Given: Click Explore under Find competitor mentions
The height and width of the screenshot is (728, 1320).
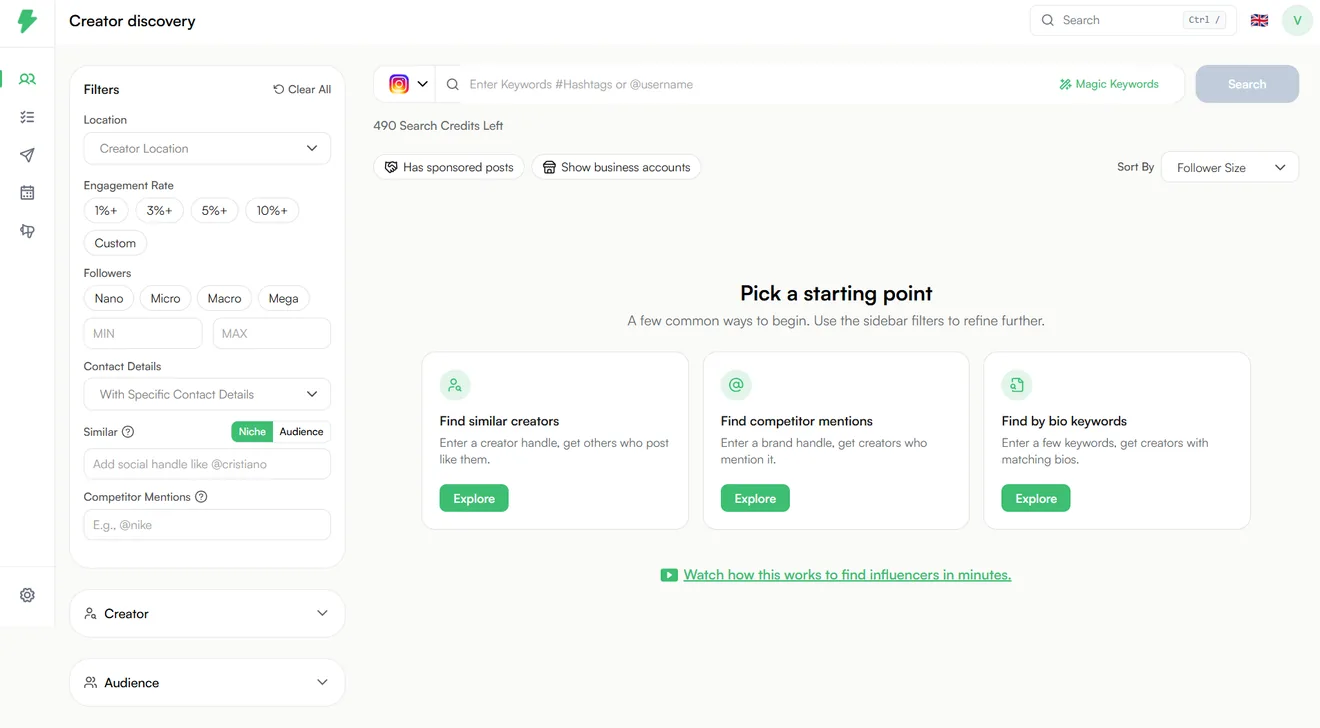Looking at the screenshot, I should coord(755,498).
